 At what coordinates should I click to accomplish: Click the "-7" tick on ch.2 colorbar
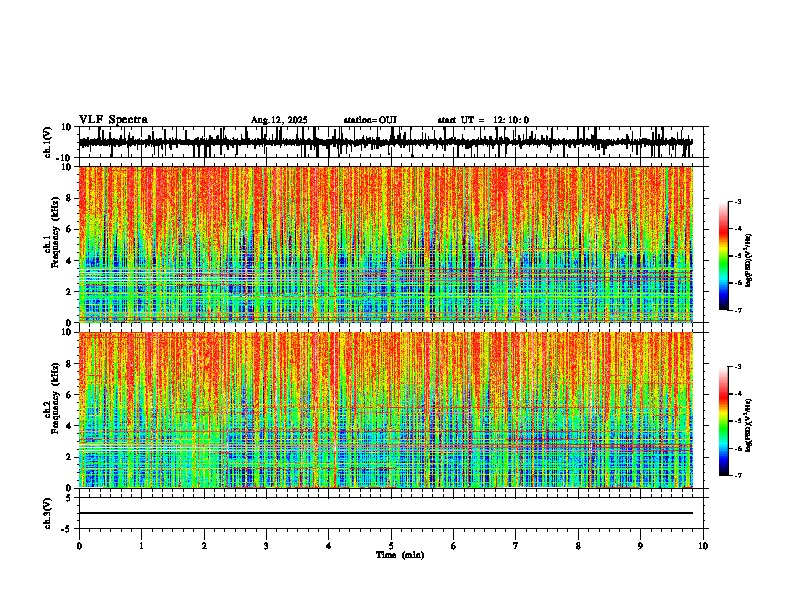tap(738, 475)
